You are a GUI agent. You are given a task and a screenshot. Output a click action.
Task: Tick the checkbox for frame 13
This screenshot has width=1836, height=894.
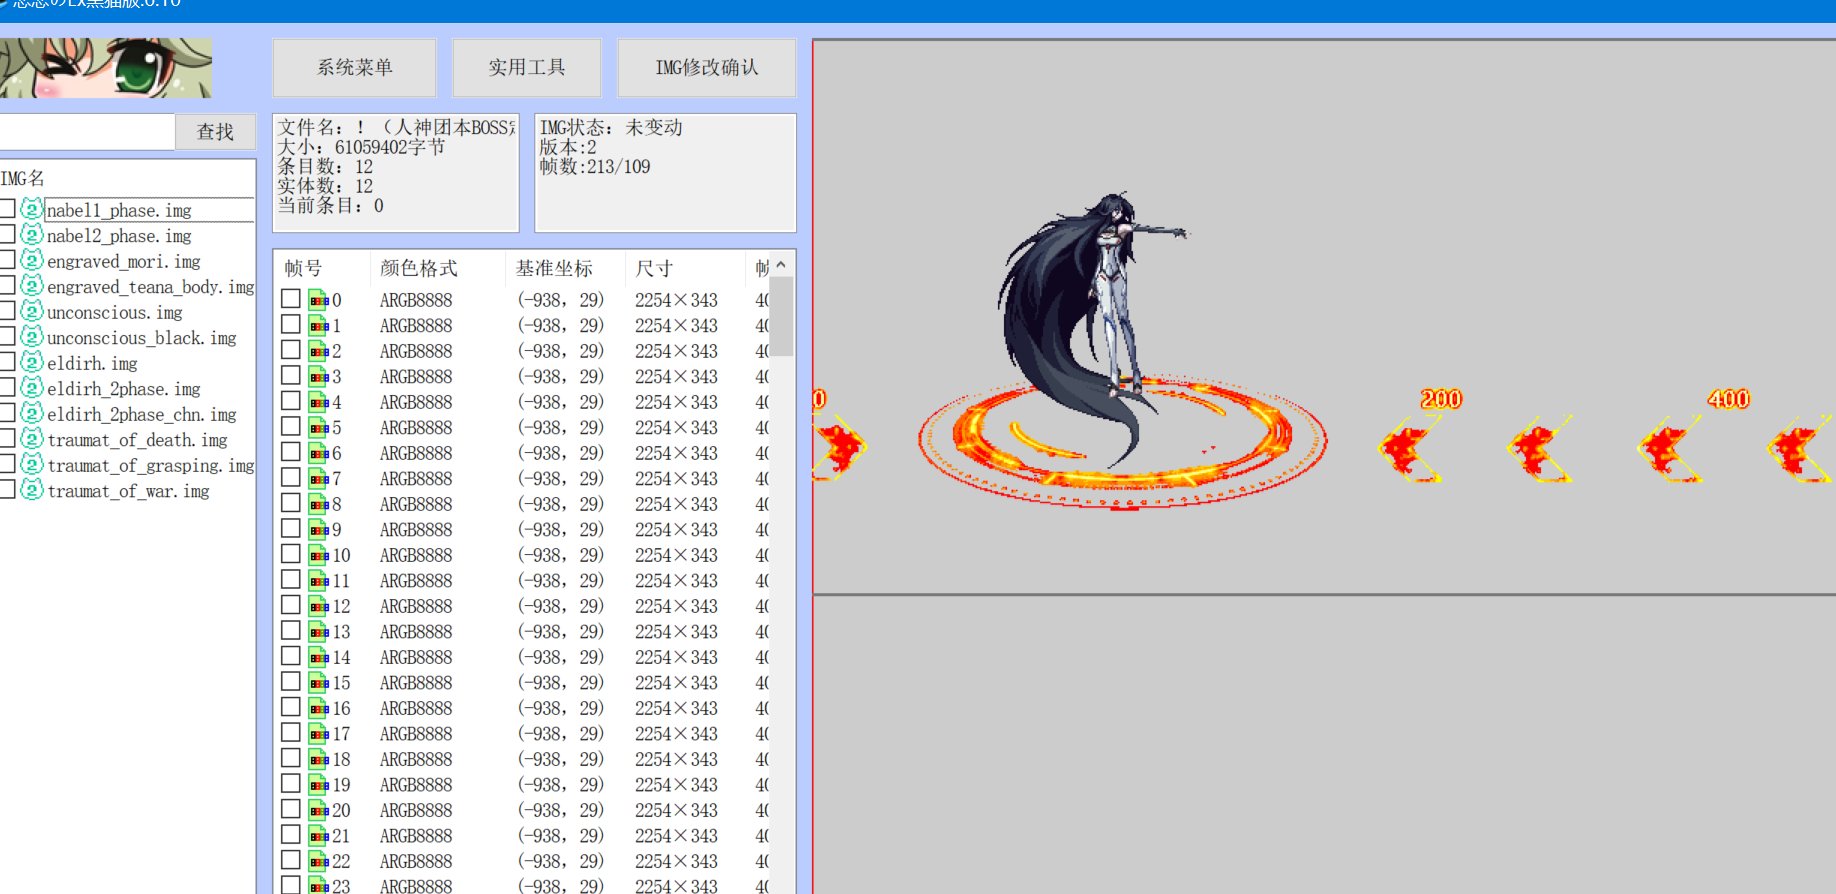291,631
